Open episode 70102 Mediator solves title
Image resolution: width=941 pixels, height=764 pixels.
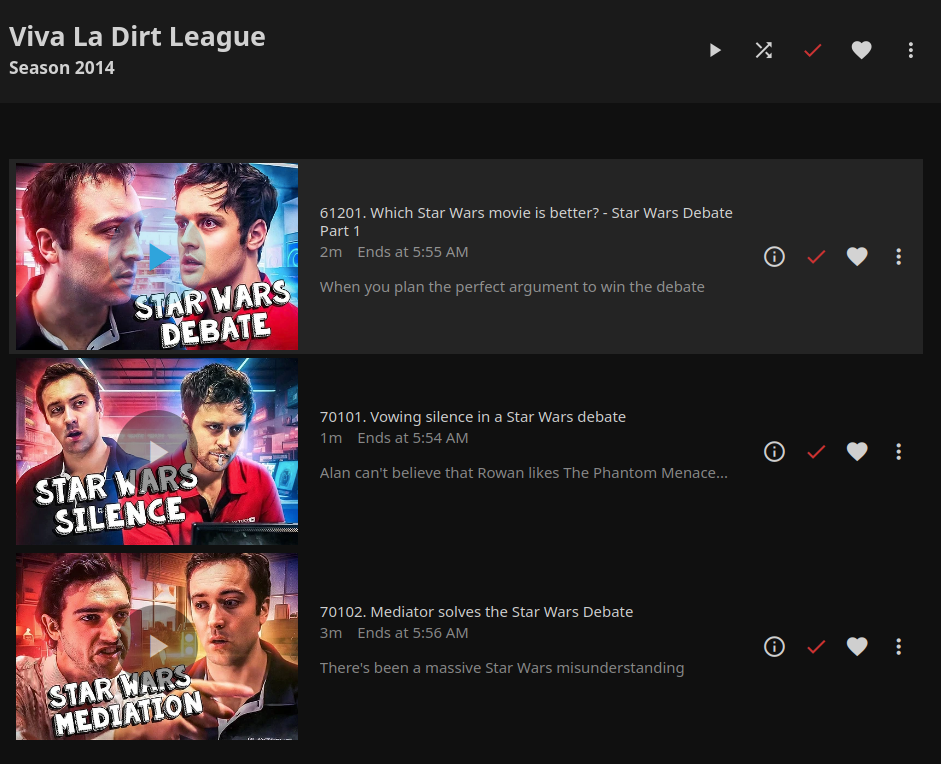(477, 612)
